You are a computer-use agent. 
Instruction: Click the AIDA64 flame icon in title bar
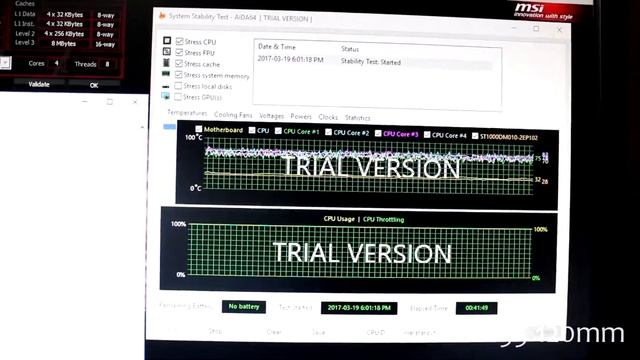pos(162,16)
